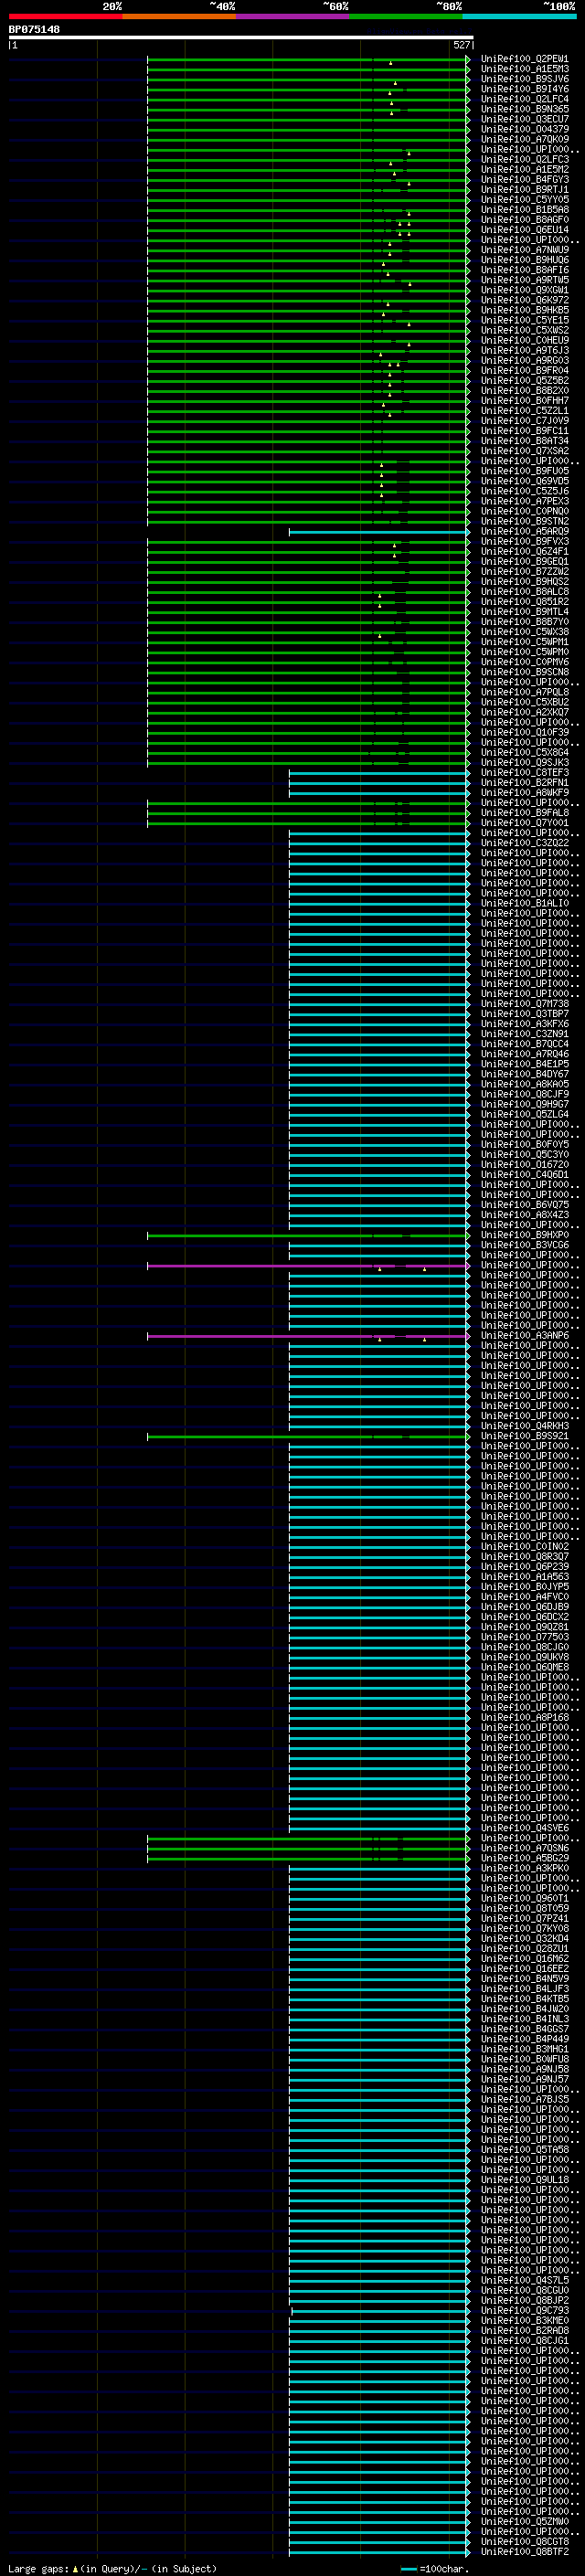
Task: Click the green alignment bar for UniRef100_B9HXP0
Action: click(x=308, y=1236)
